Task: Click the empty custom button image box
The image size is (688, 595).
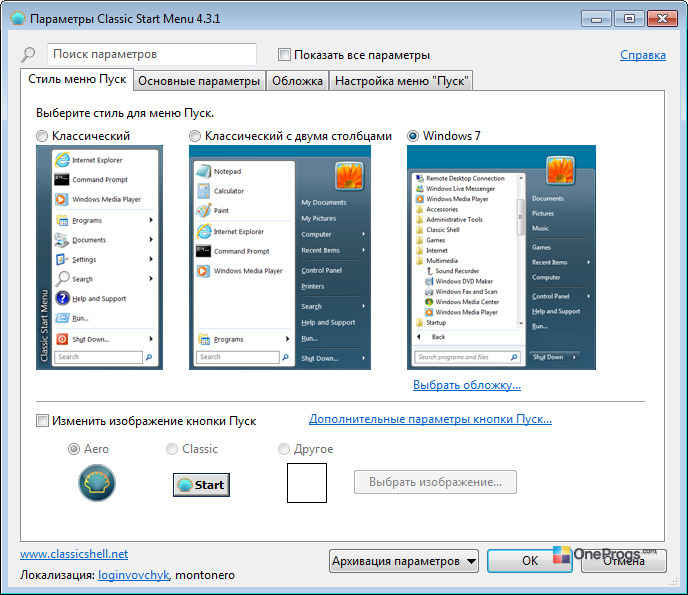Action: [307, 483]
